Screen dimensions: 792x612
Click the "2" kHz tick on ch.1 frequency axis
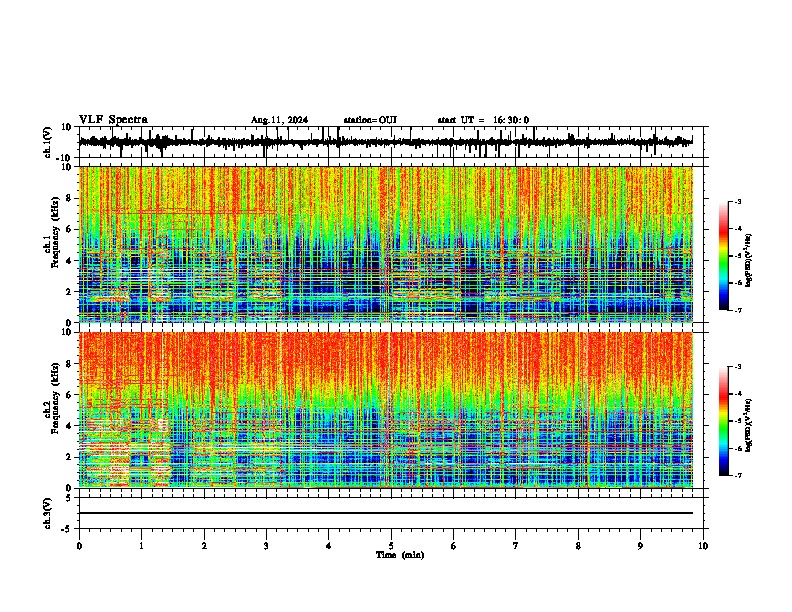tap(69, 292)
